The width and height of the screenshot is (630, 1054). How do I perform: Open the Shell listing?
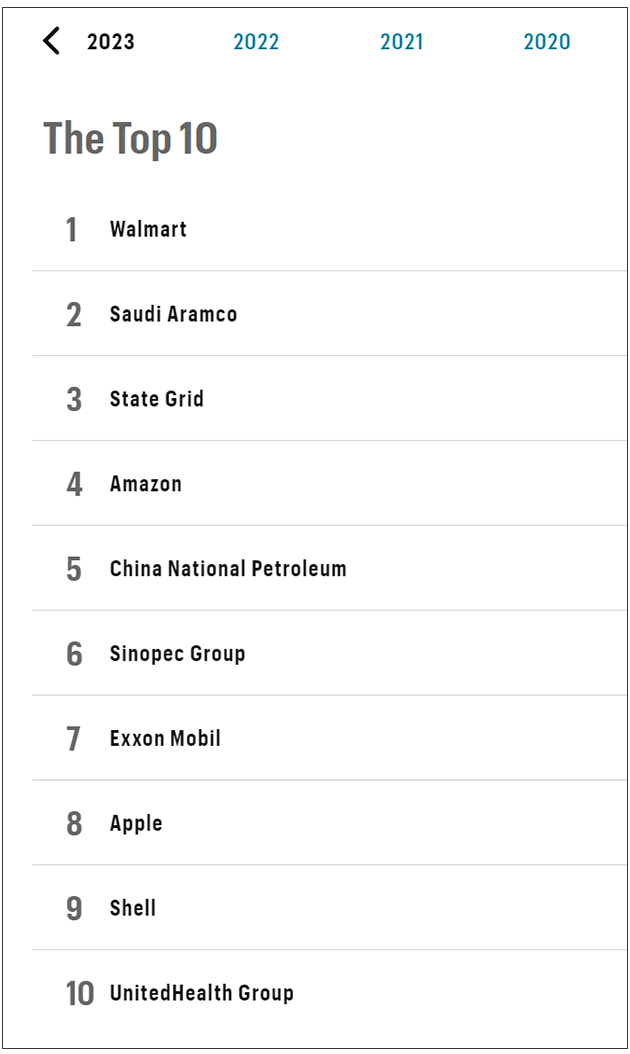pos(133,909)
